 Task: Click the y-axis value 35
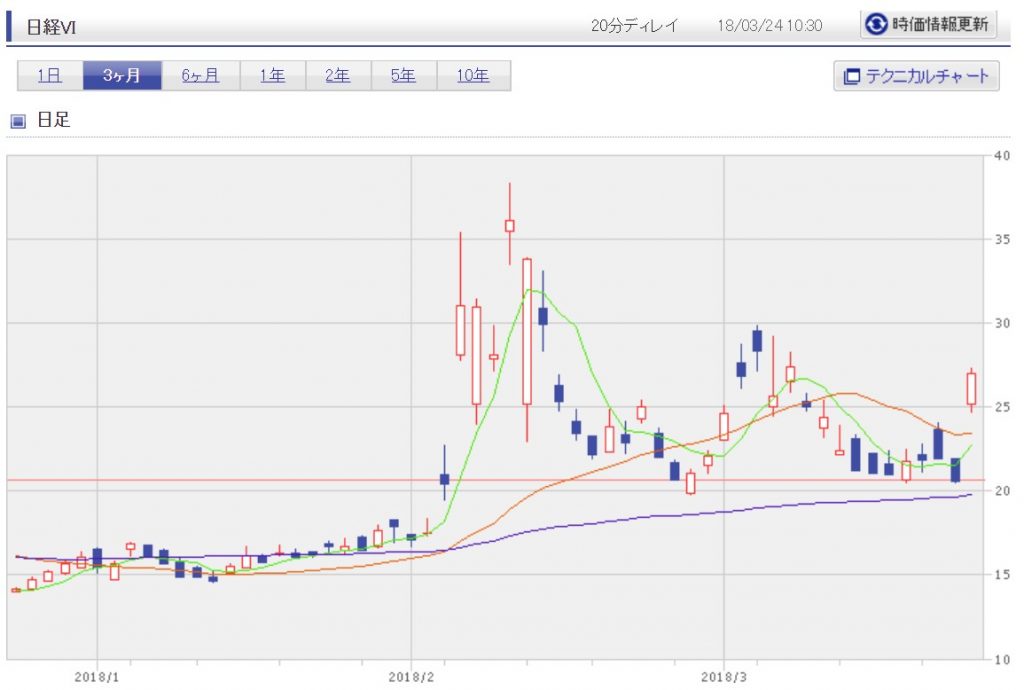click(1002, 240)
